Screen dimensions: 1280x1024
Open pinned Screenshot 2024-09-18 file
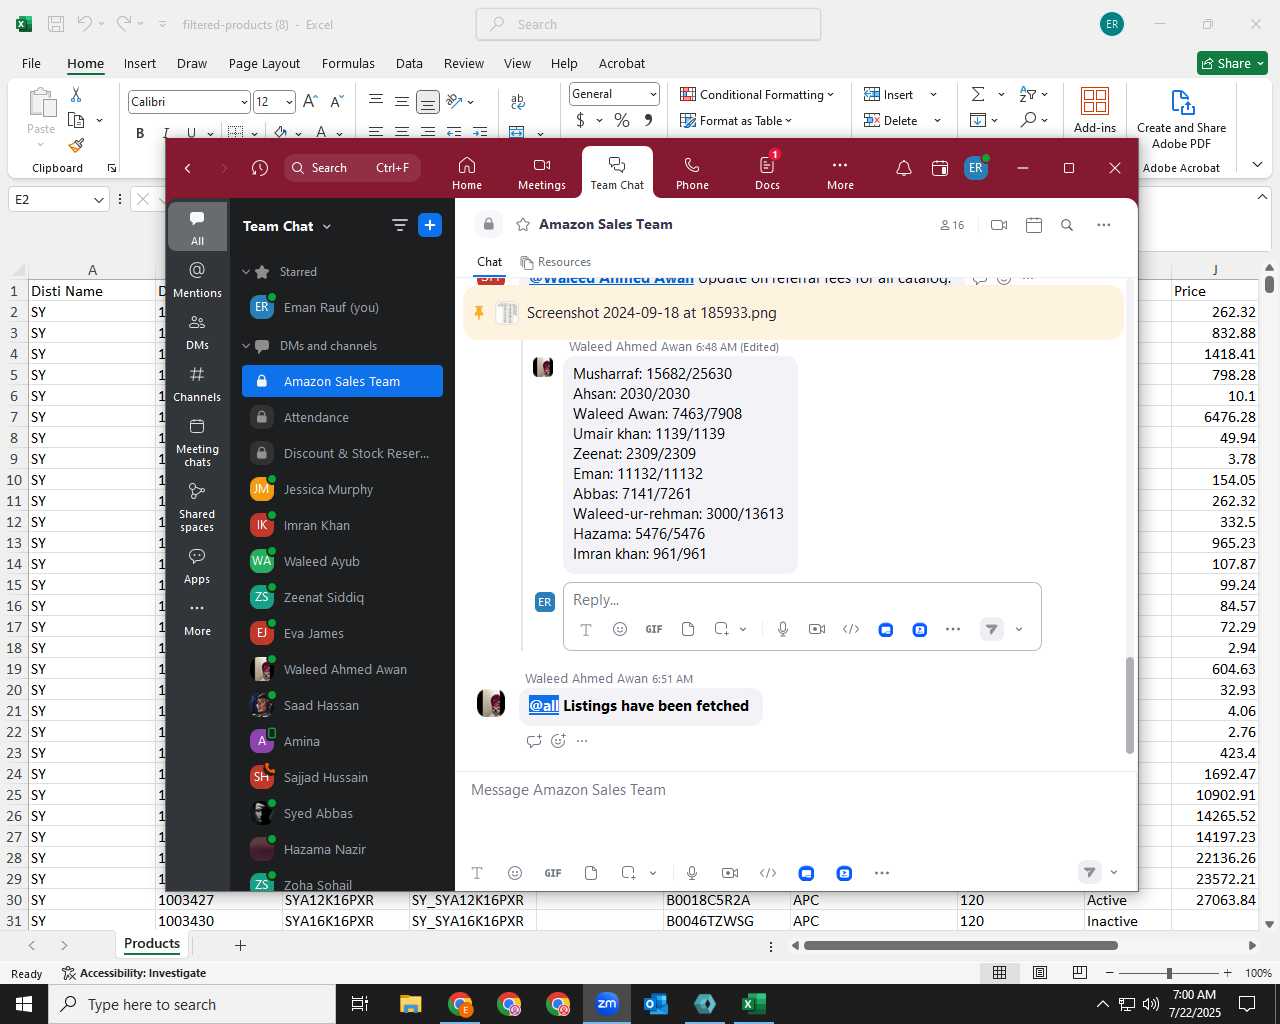(x=651, y=313)
